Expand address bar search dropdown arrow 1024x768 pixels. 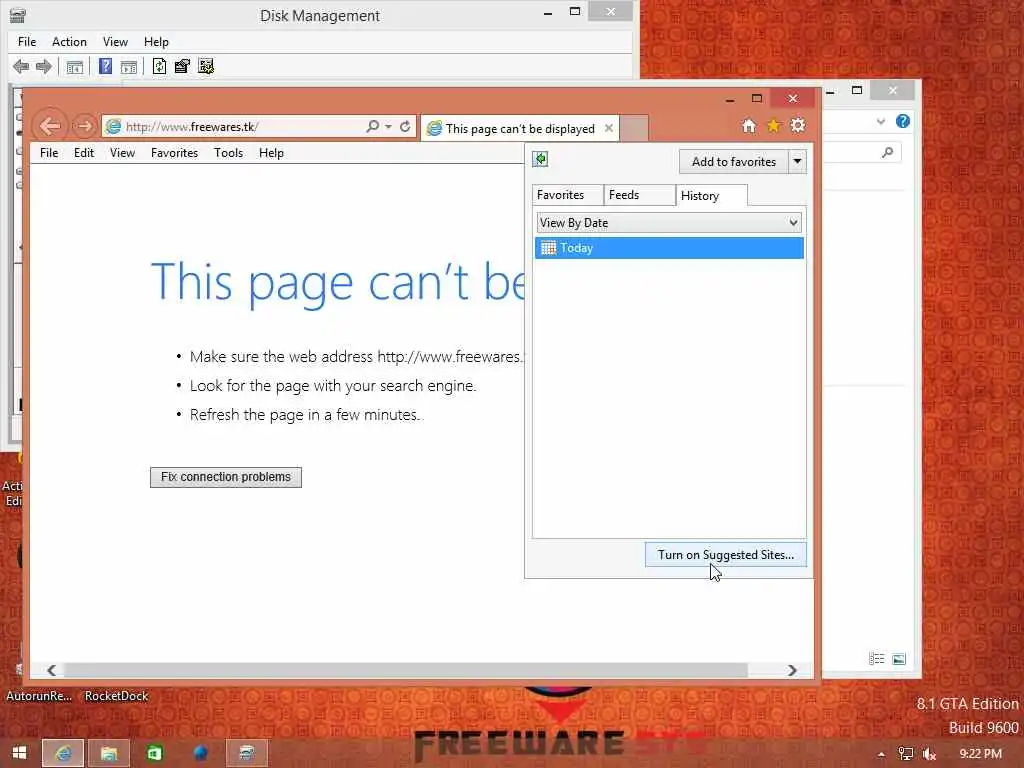(x=388, y=126)
